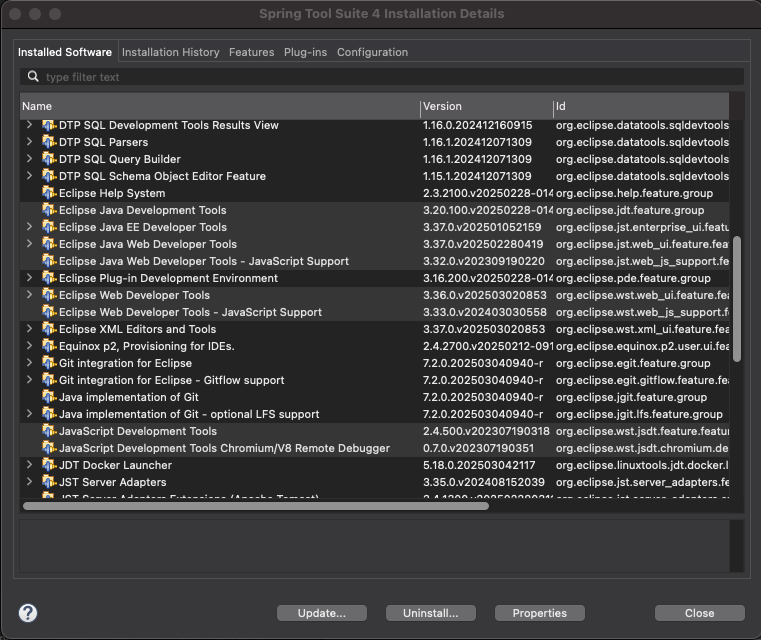This screenshot has height=640, width=761.
Task: Click version 3.37.0.v202501052159
Action: point(482,227)
